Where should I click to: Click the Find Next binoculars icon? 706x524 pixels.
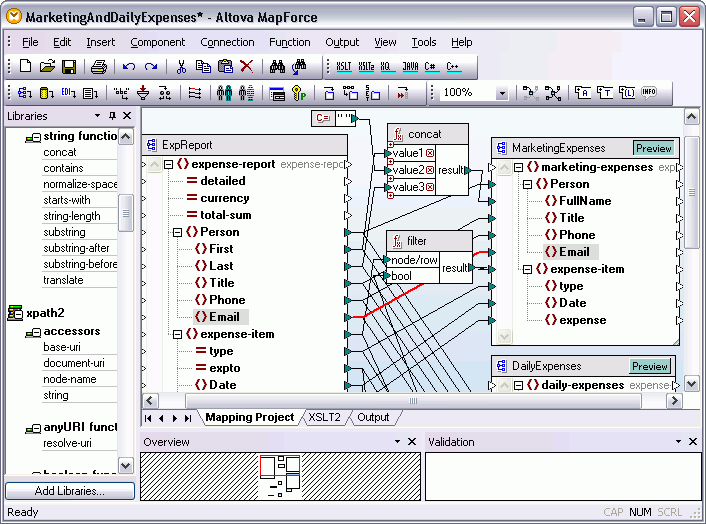coord(299,67)
